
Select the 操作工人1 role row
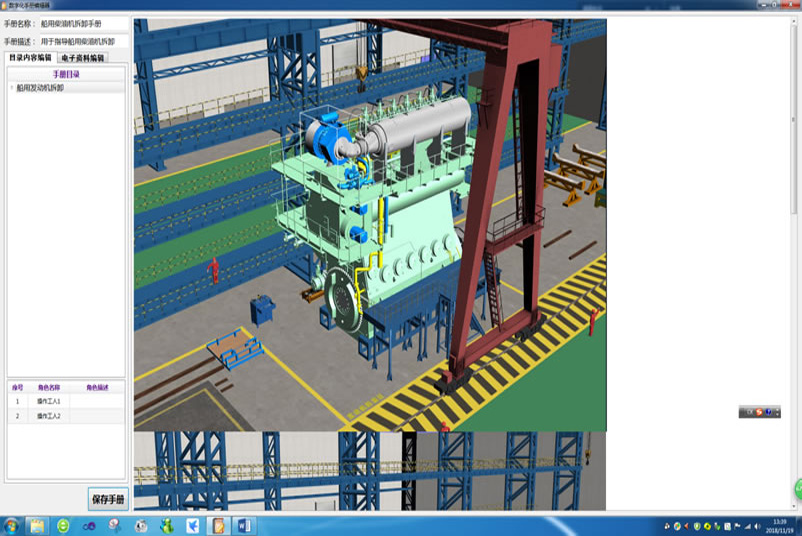coord(49,401)
